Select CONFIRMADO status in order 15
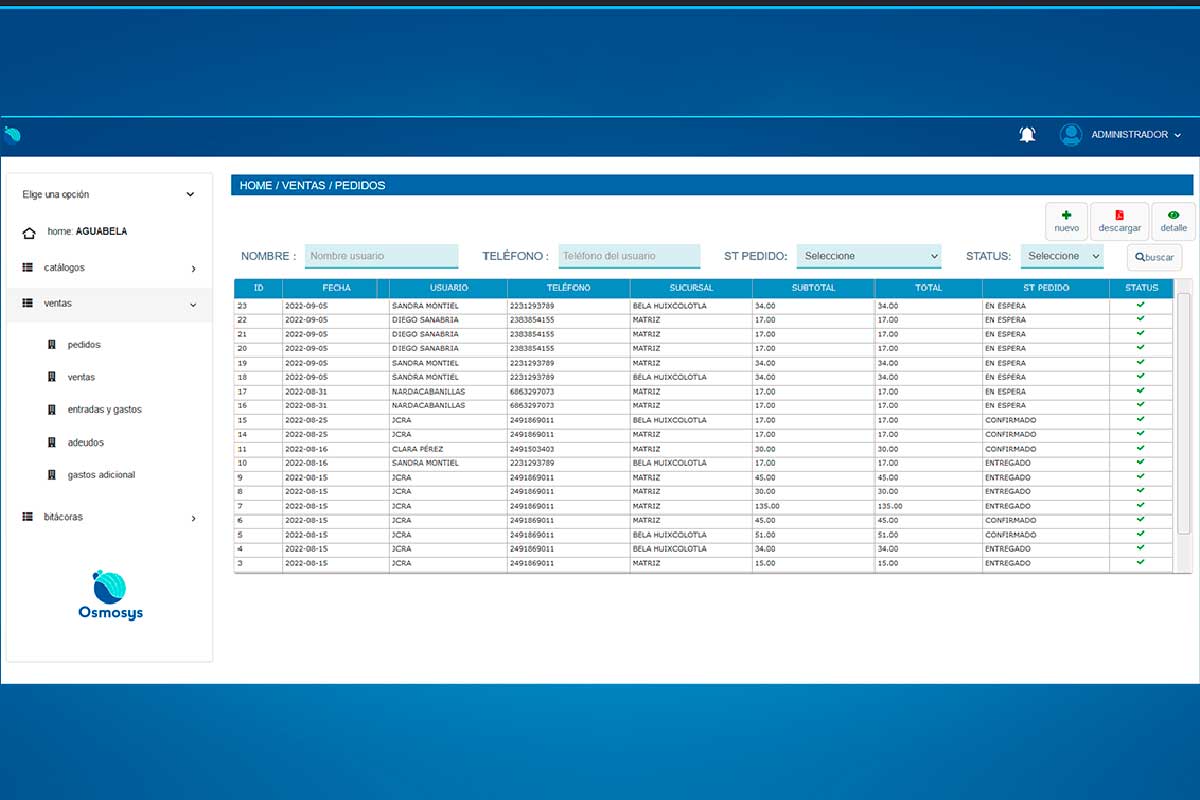 [x=1045, y=420]
